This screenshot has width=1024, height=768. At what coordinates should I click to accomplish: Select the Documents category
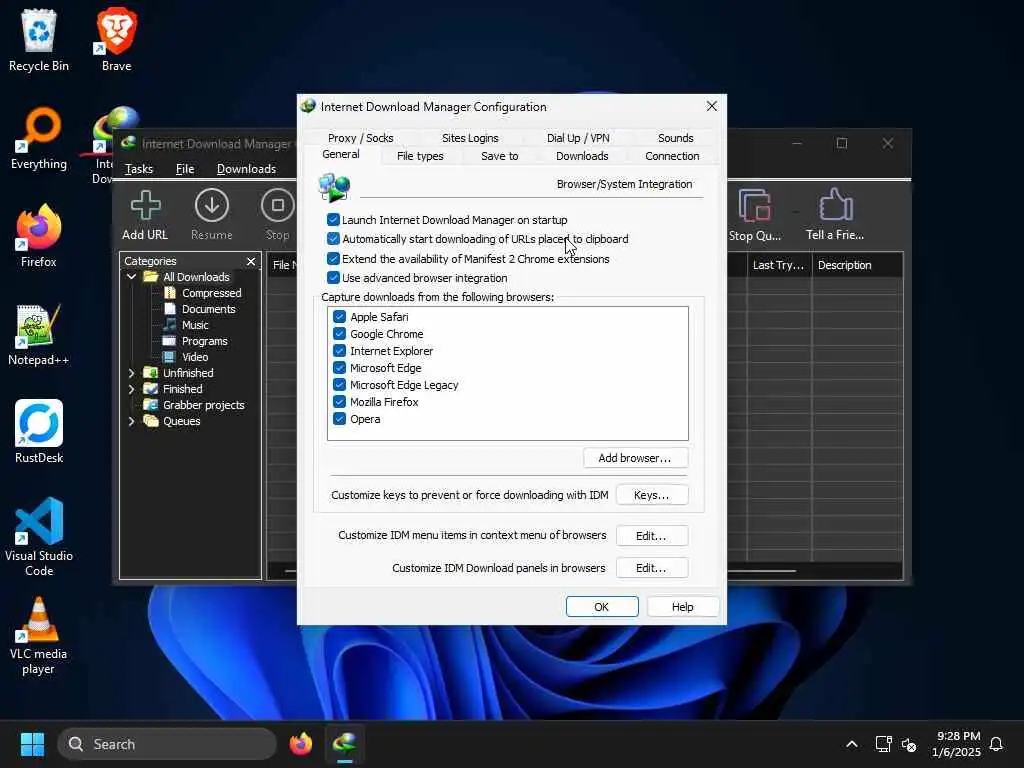point(208,309)
